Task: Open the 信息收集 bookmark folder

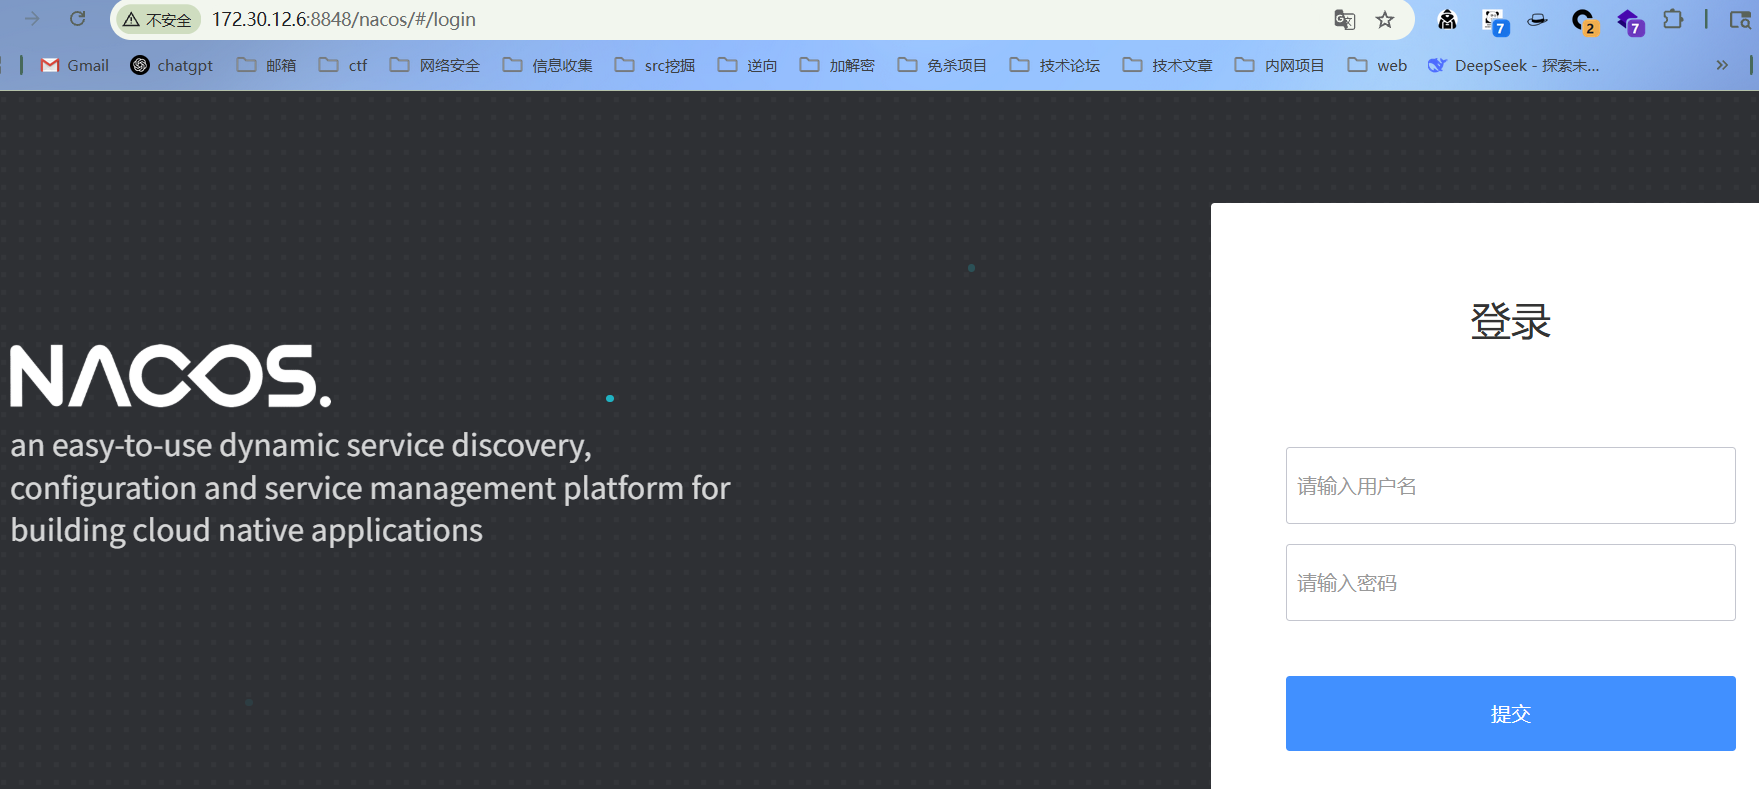Action: click(548, 65)
